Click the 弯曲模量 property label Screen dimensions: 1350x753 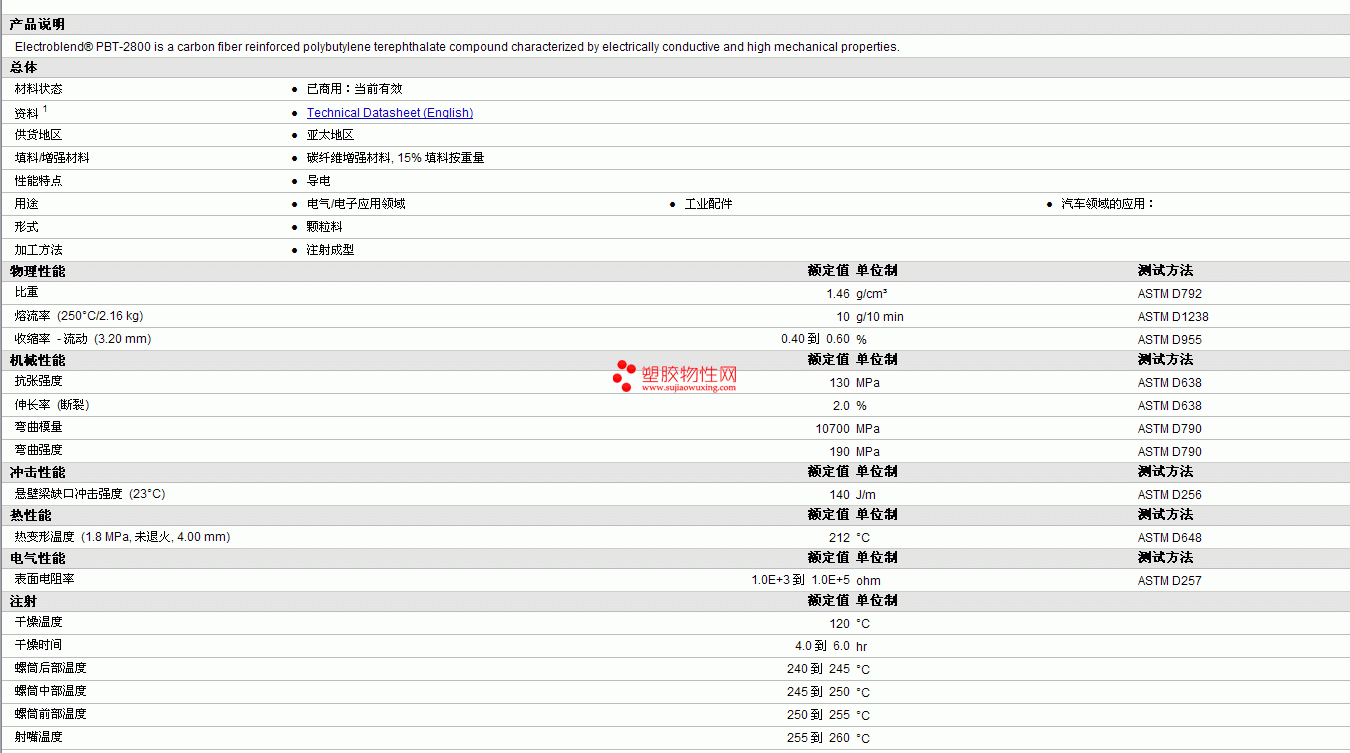coord(39,427)
